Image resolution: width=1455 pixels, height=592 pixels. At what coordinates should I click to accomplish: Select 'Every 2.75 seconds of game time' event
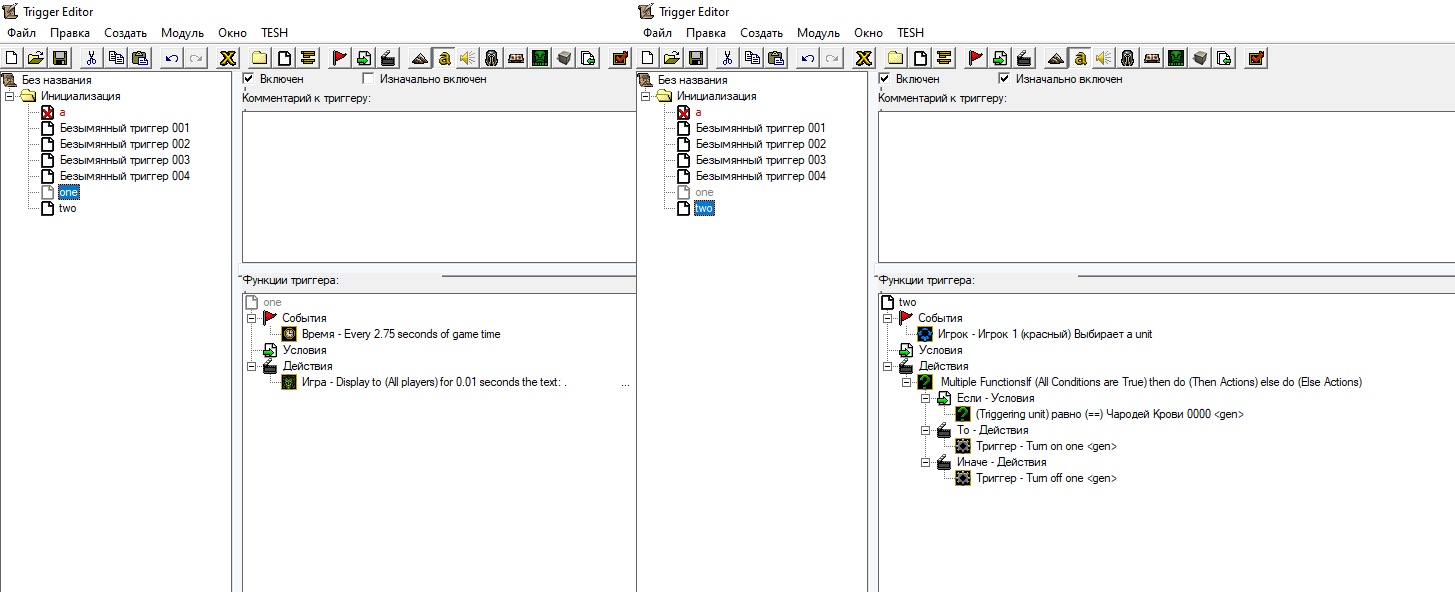[x=400, y=334]
